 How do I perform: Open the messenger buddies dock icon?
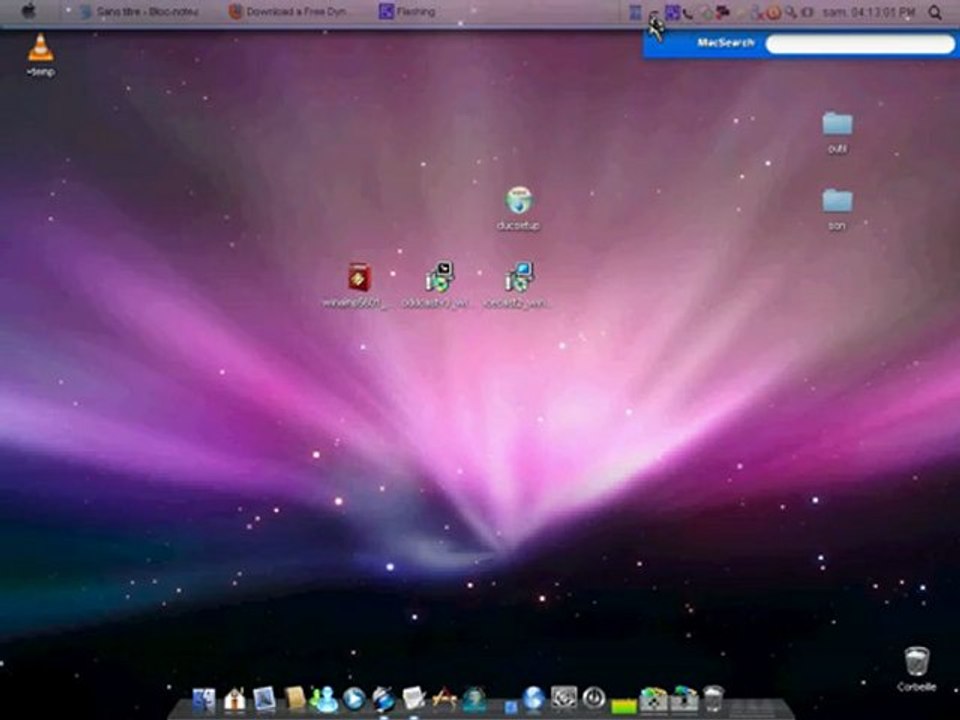point(324,699)
